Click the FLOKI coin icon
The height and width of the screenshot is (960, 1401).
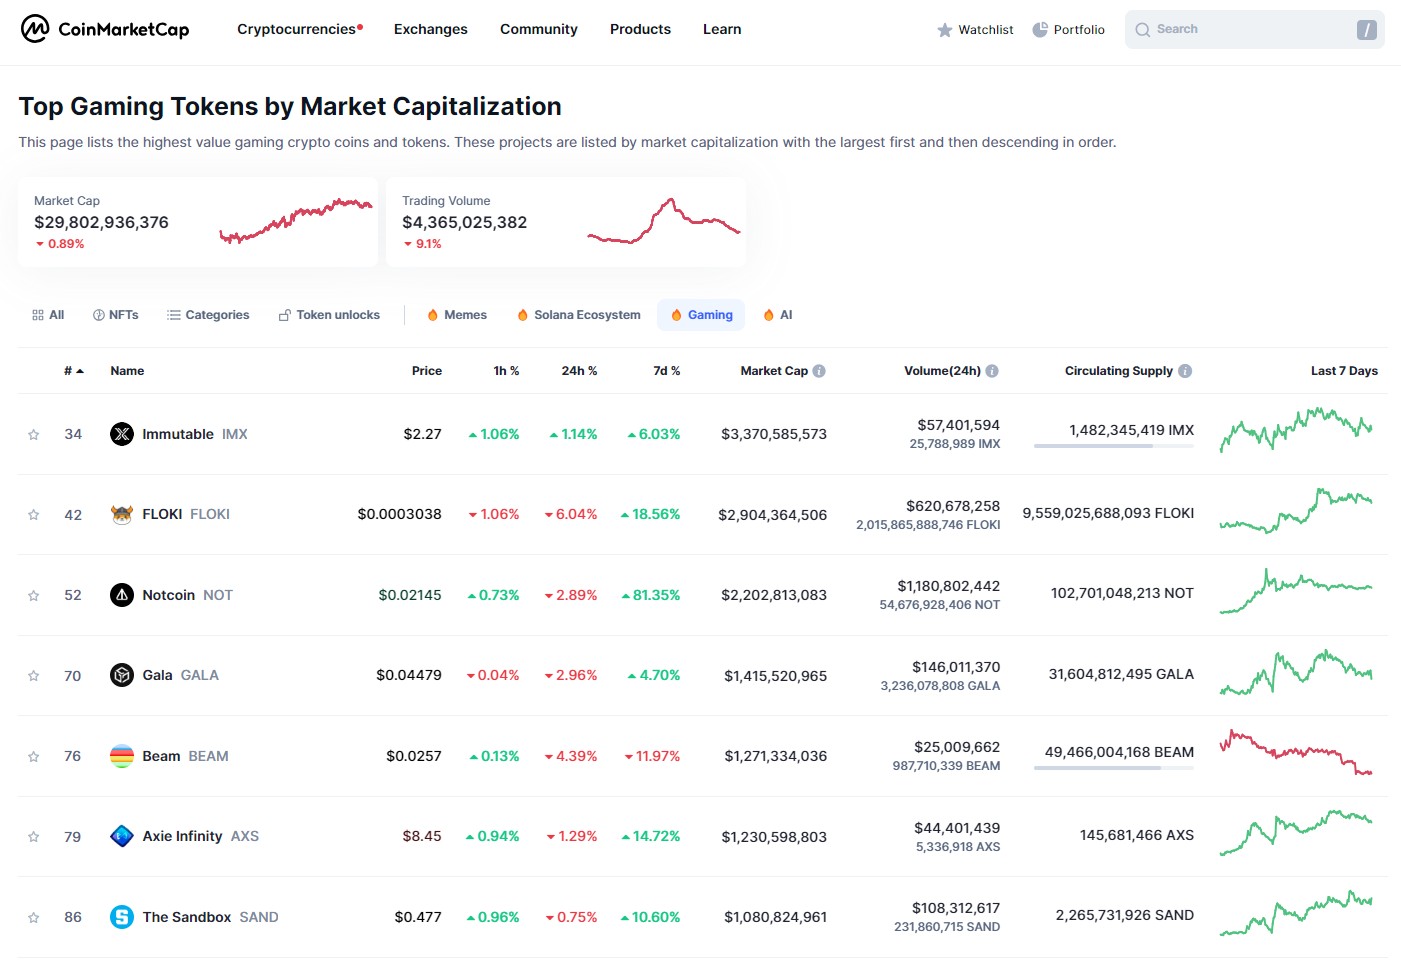(122, 514)
